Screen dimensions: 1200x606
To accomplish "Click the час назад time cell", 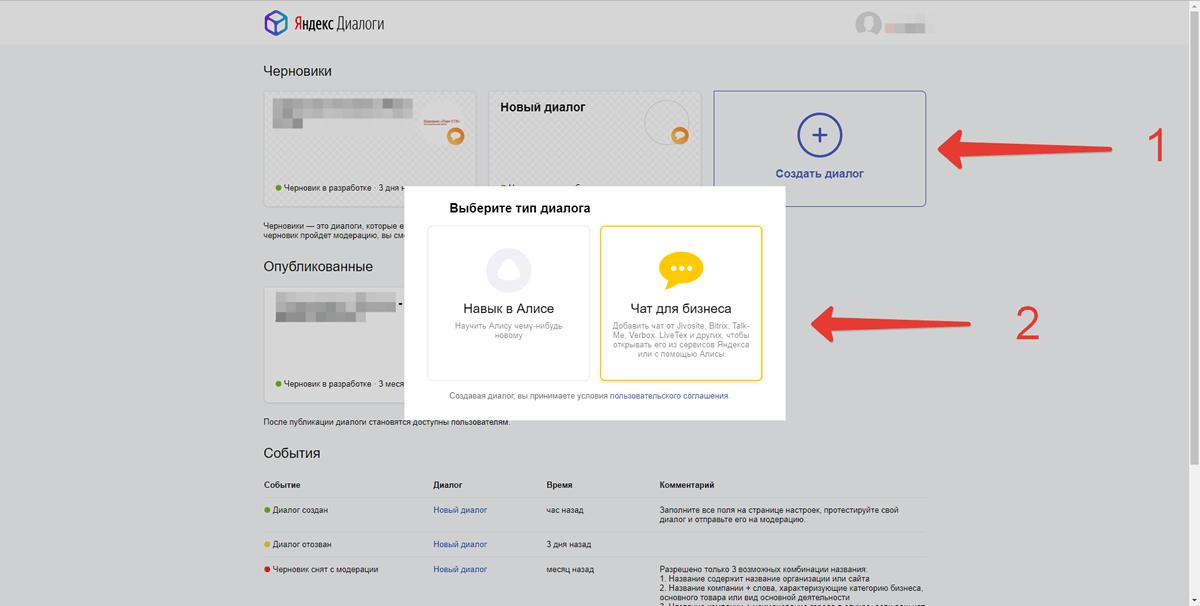I will (x=565, y=510).
